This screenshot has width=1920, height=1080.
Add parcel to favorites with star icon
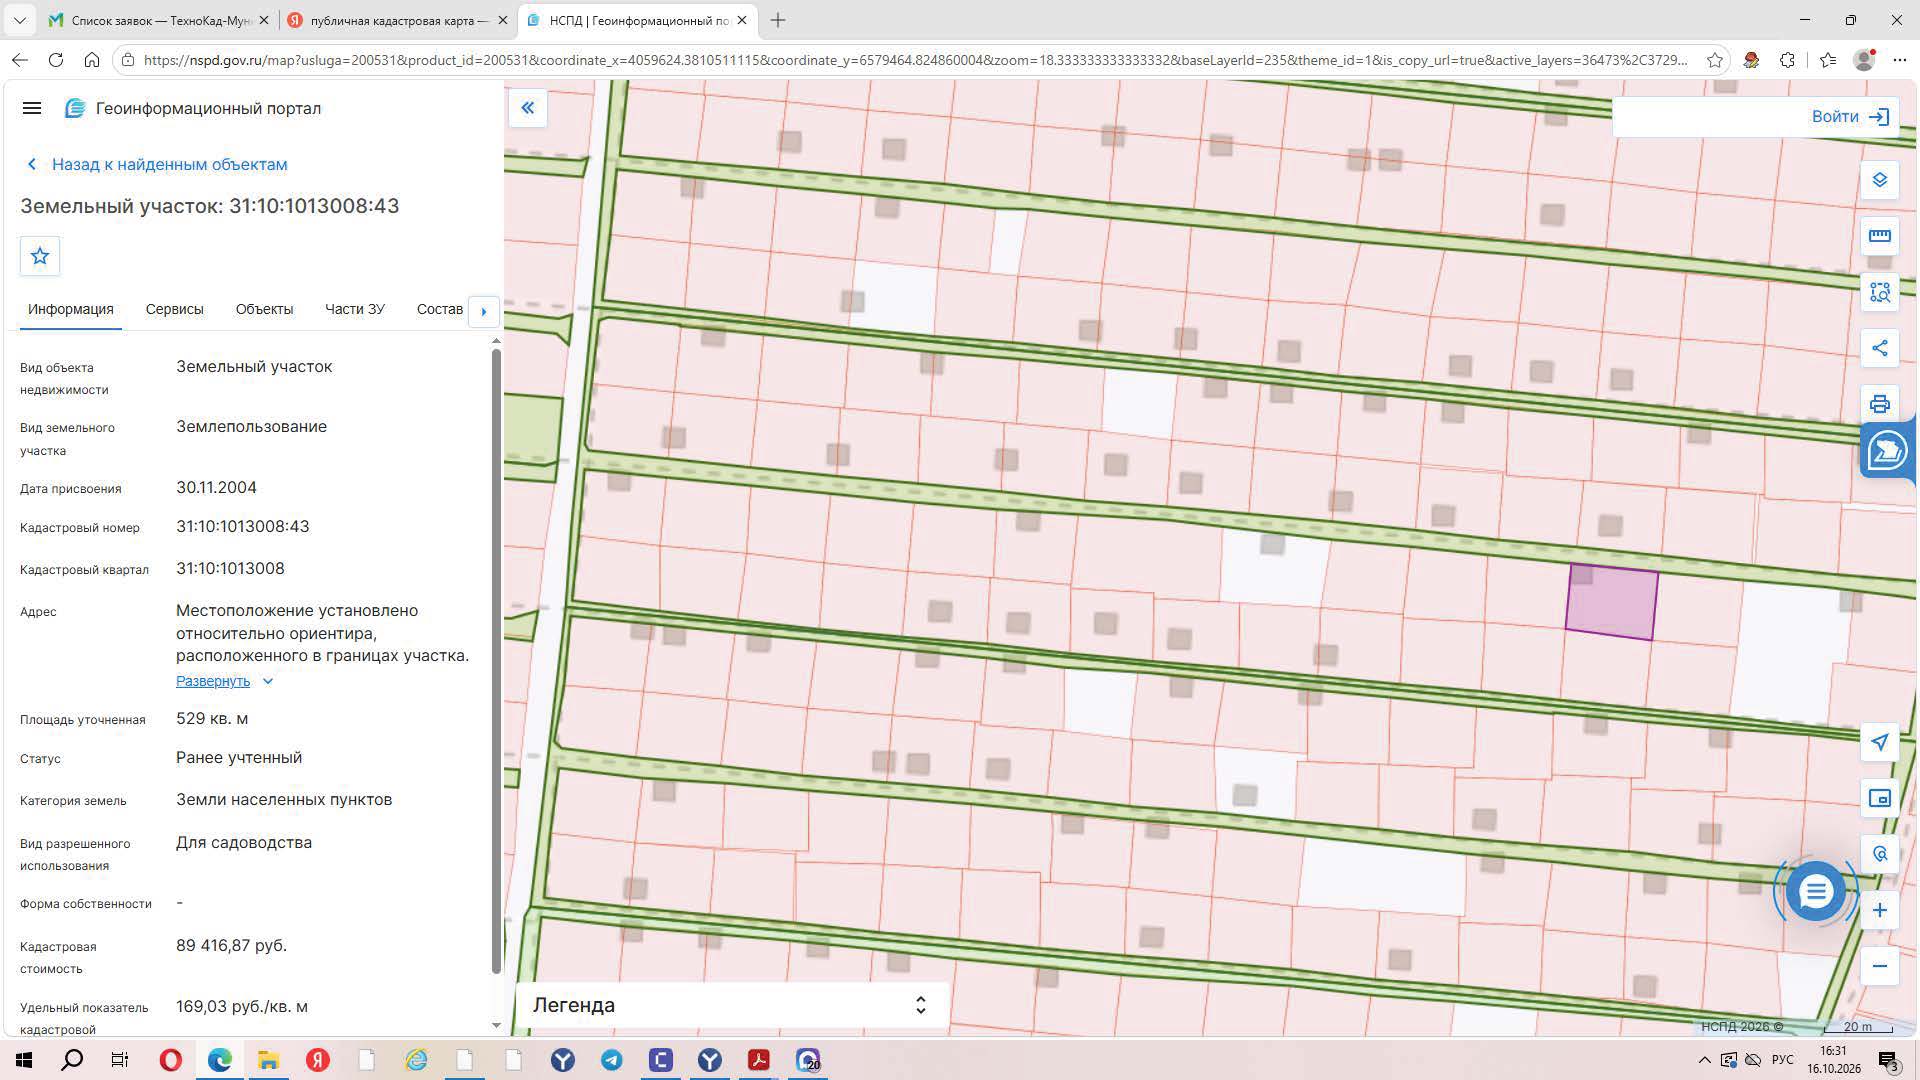tap(40, 256)
